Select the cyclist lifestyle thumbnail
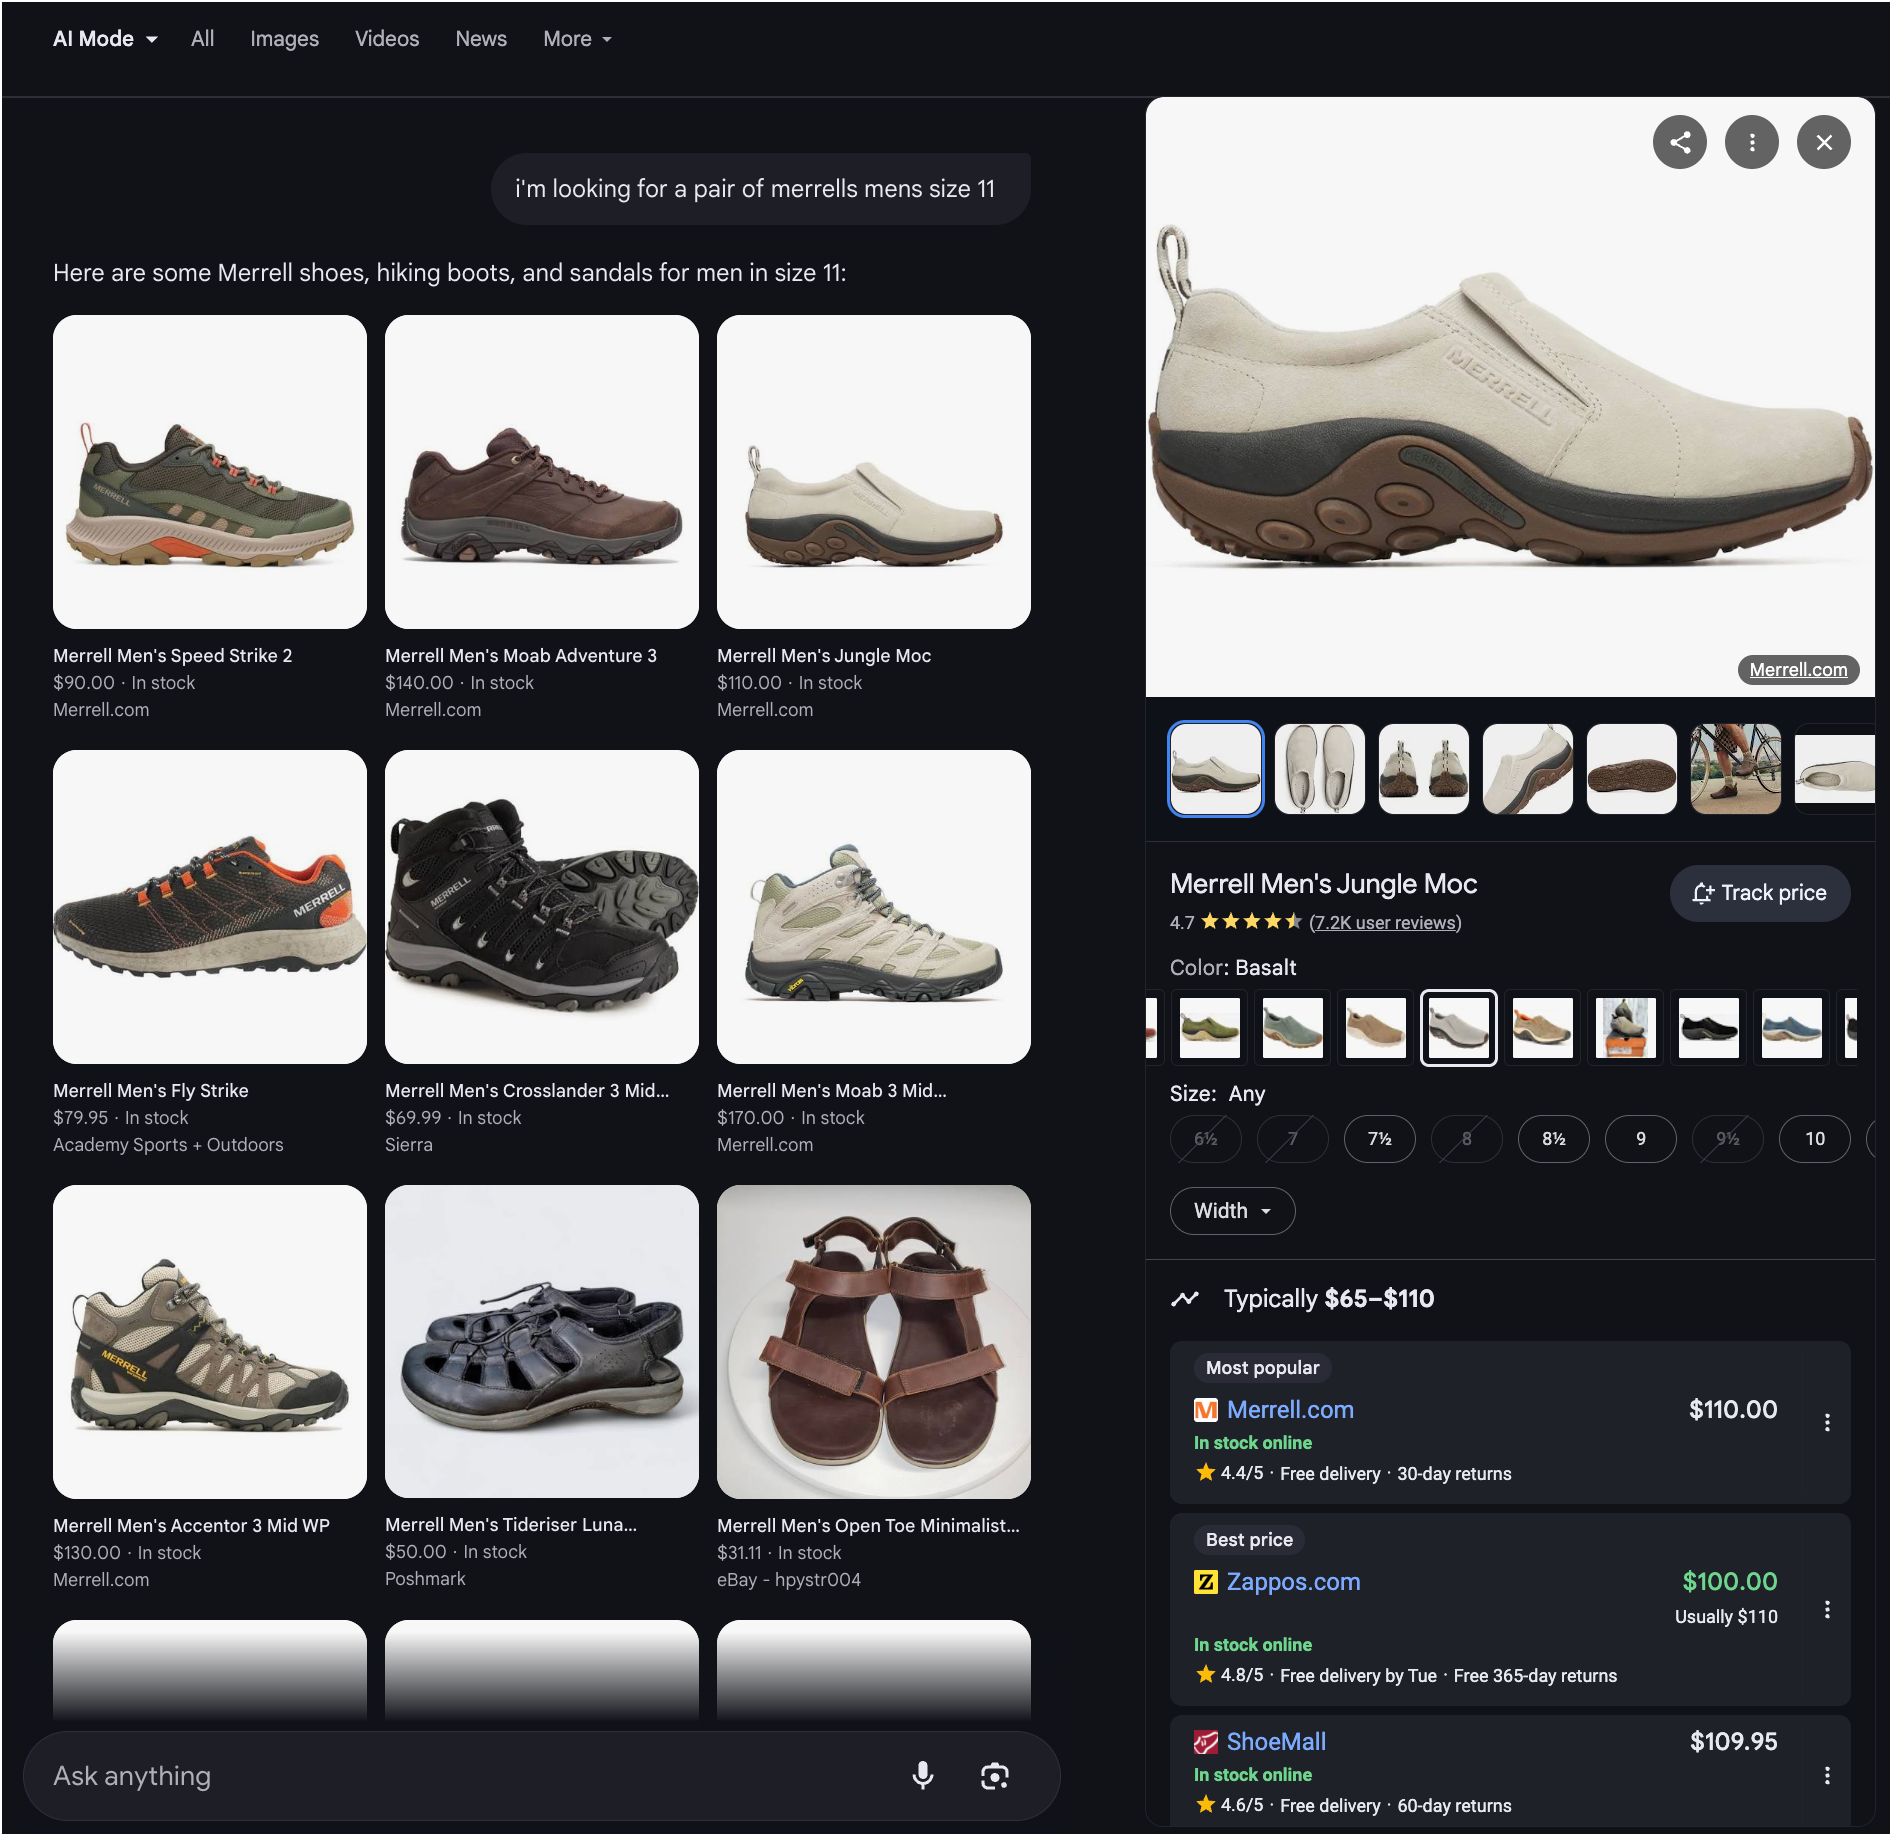 [x=1736, y=769]
